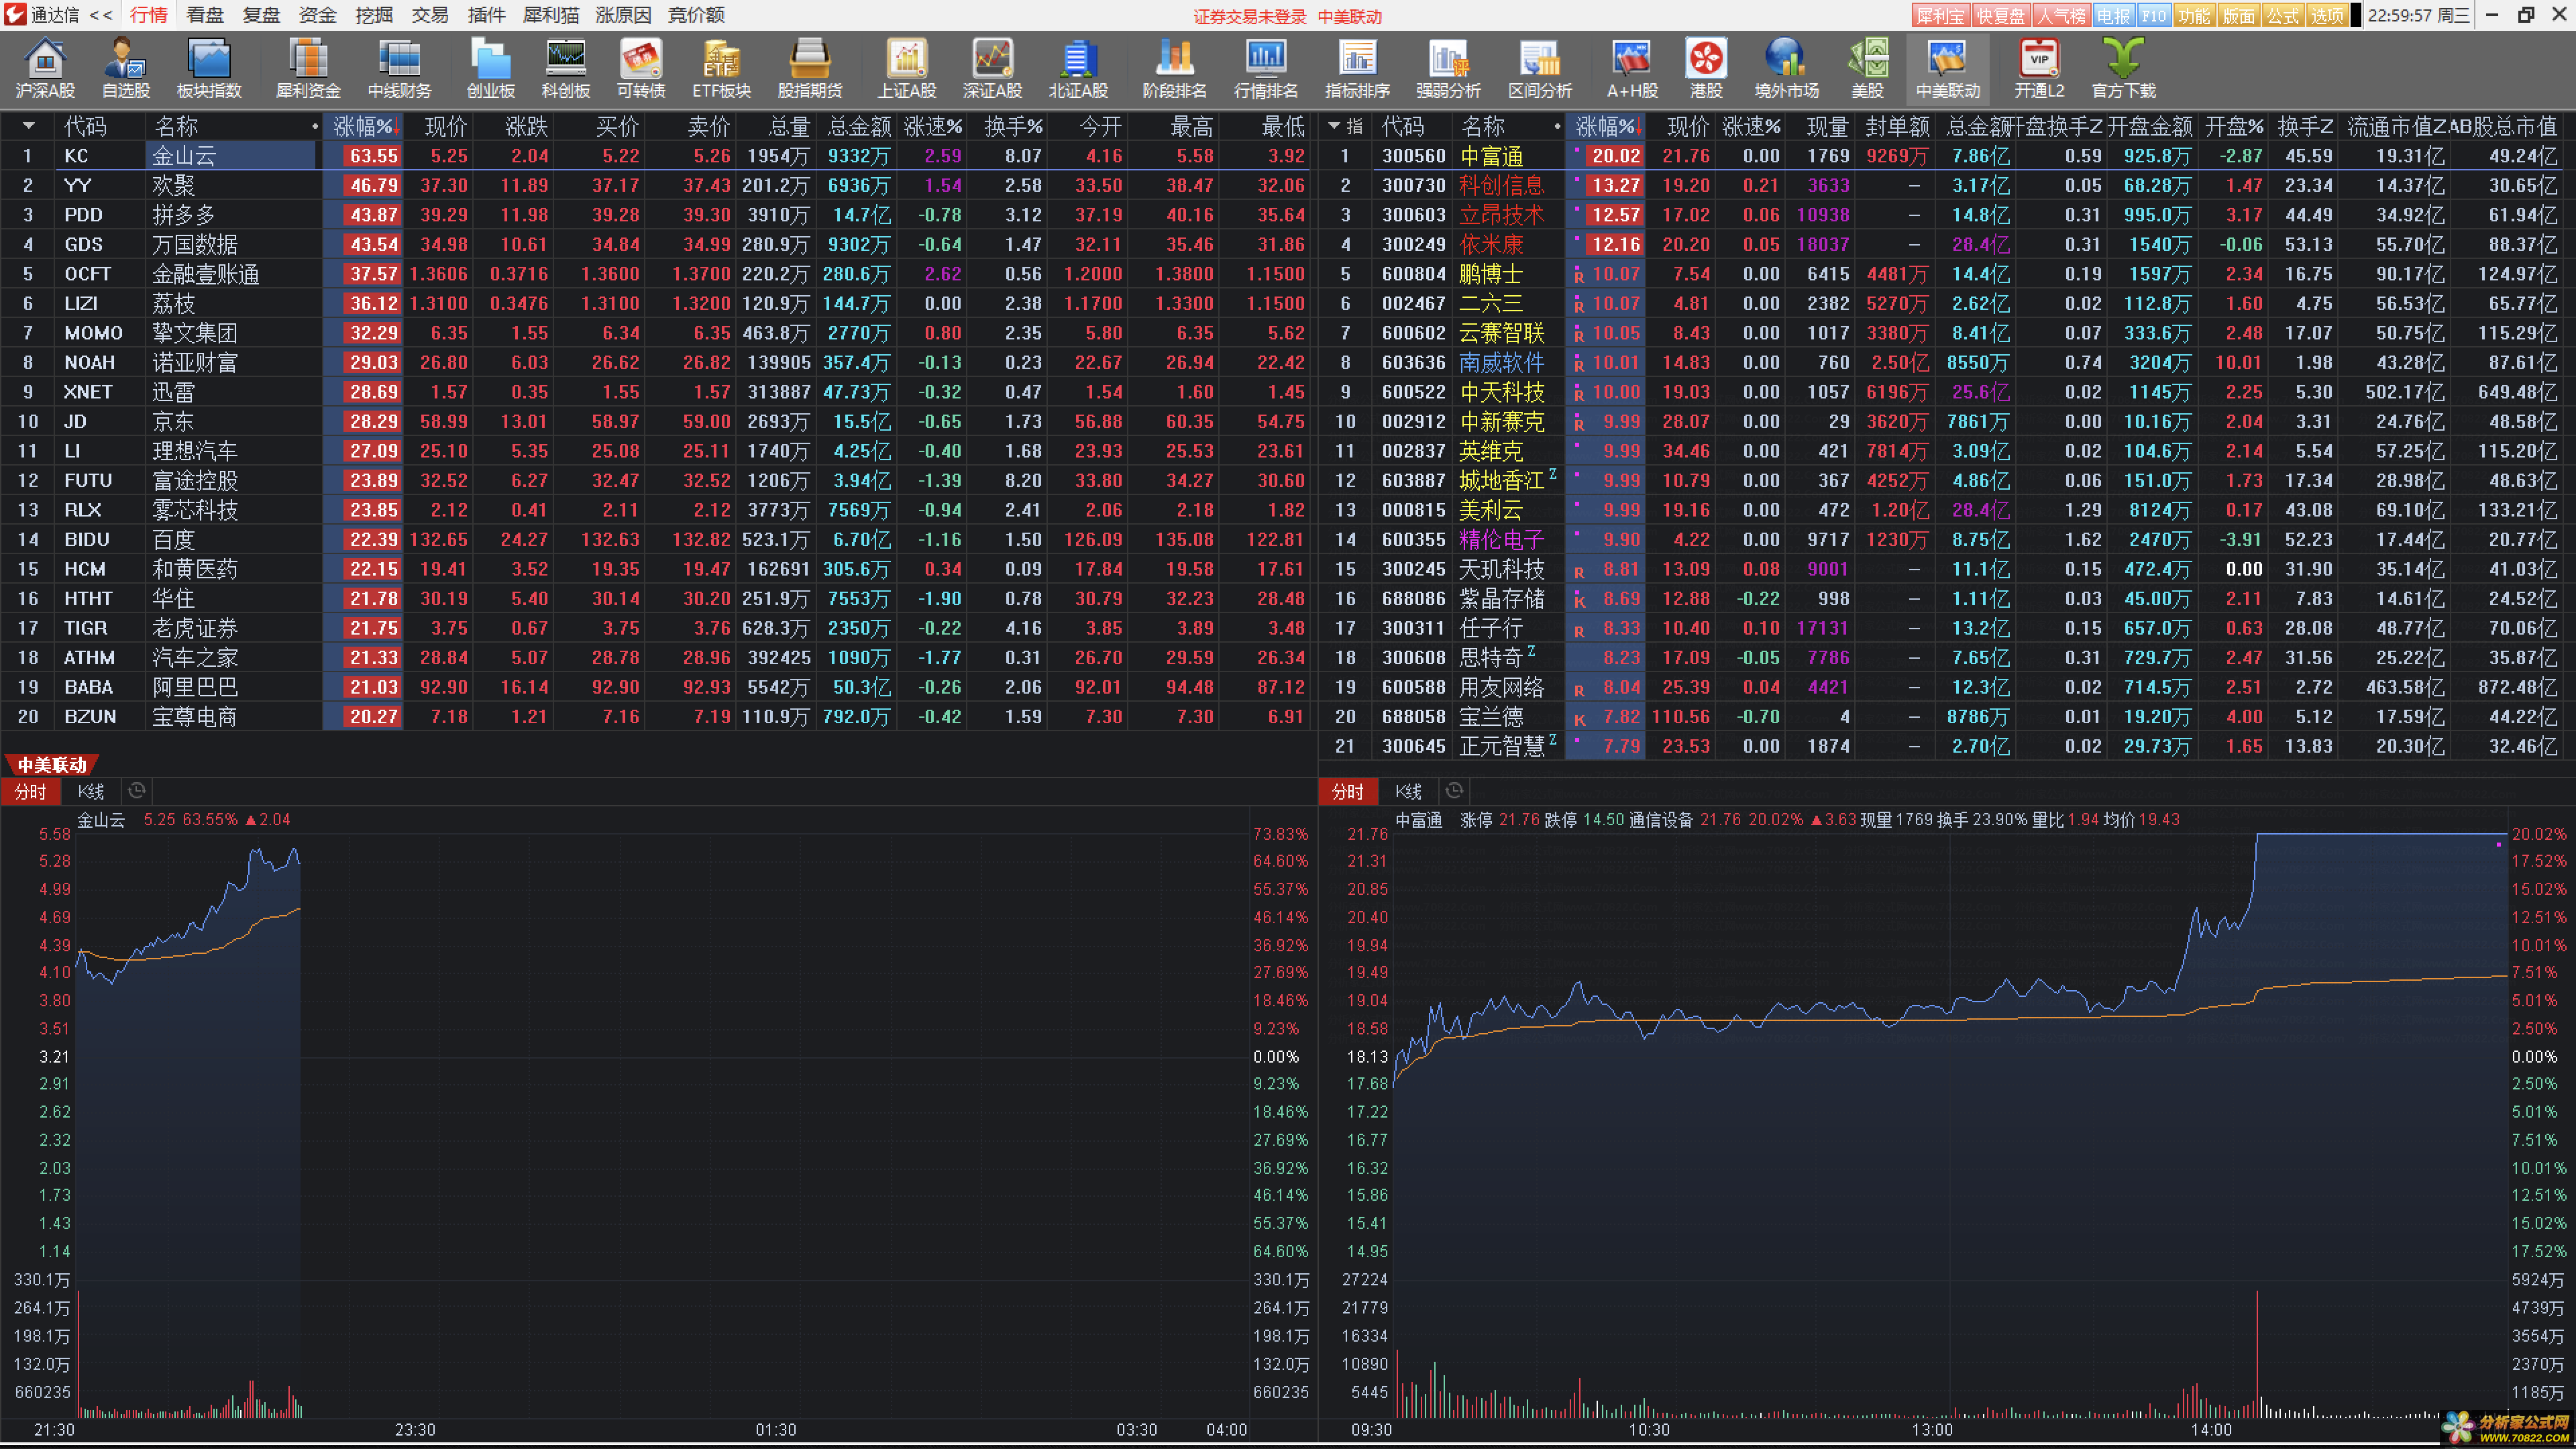This screenshot has height=1449, width=2576.
Task: Open the ETF板块 icon
Action: point(721,69)
